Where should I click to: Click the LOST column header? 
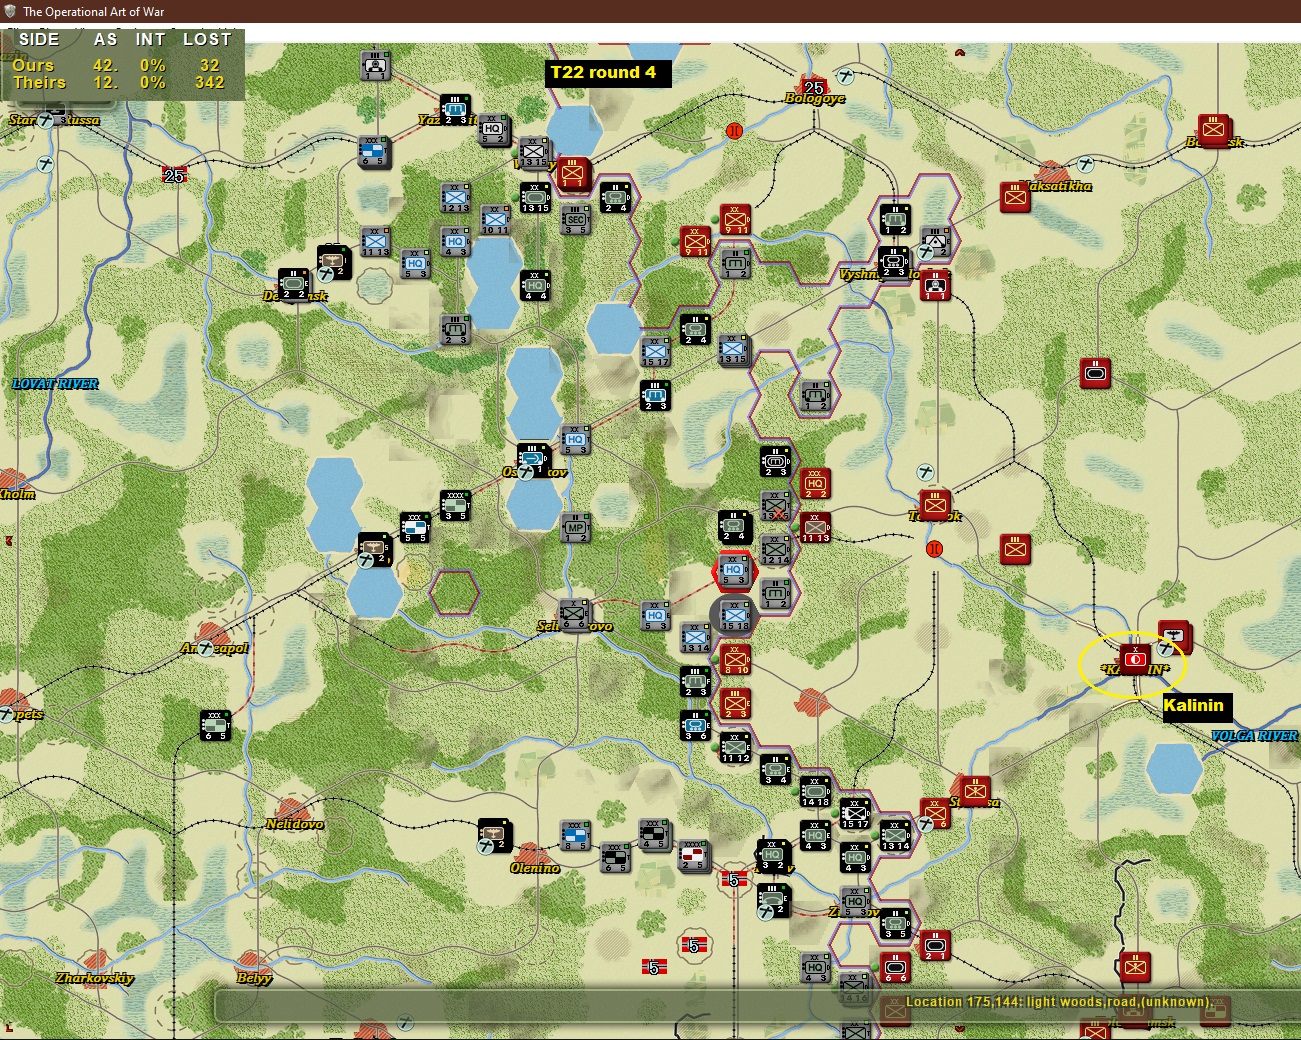(207, 40)
